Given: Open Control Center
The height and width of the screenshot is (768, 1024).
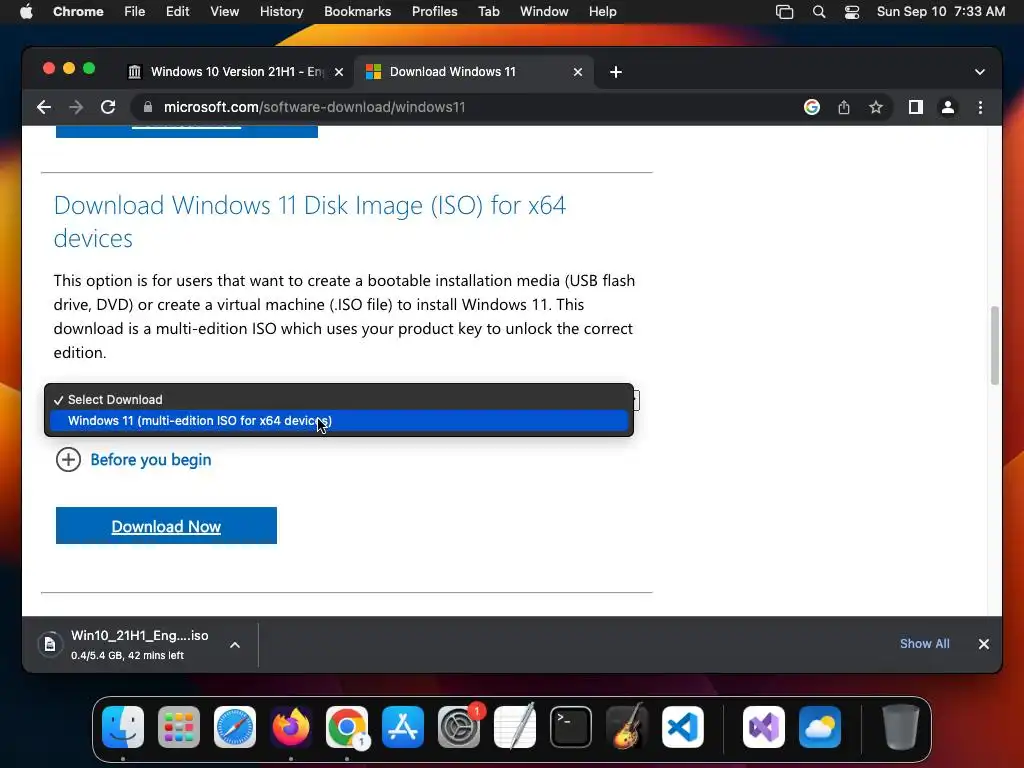Looking at the screenshot, I should point(852,12).
